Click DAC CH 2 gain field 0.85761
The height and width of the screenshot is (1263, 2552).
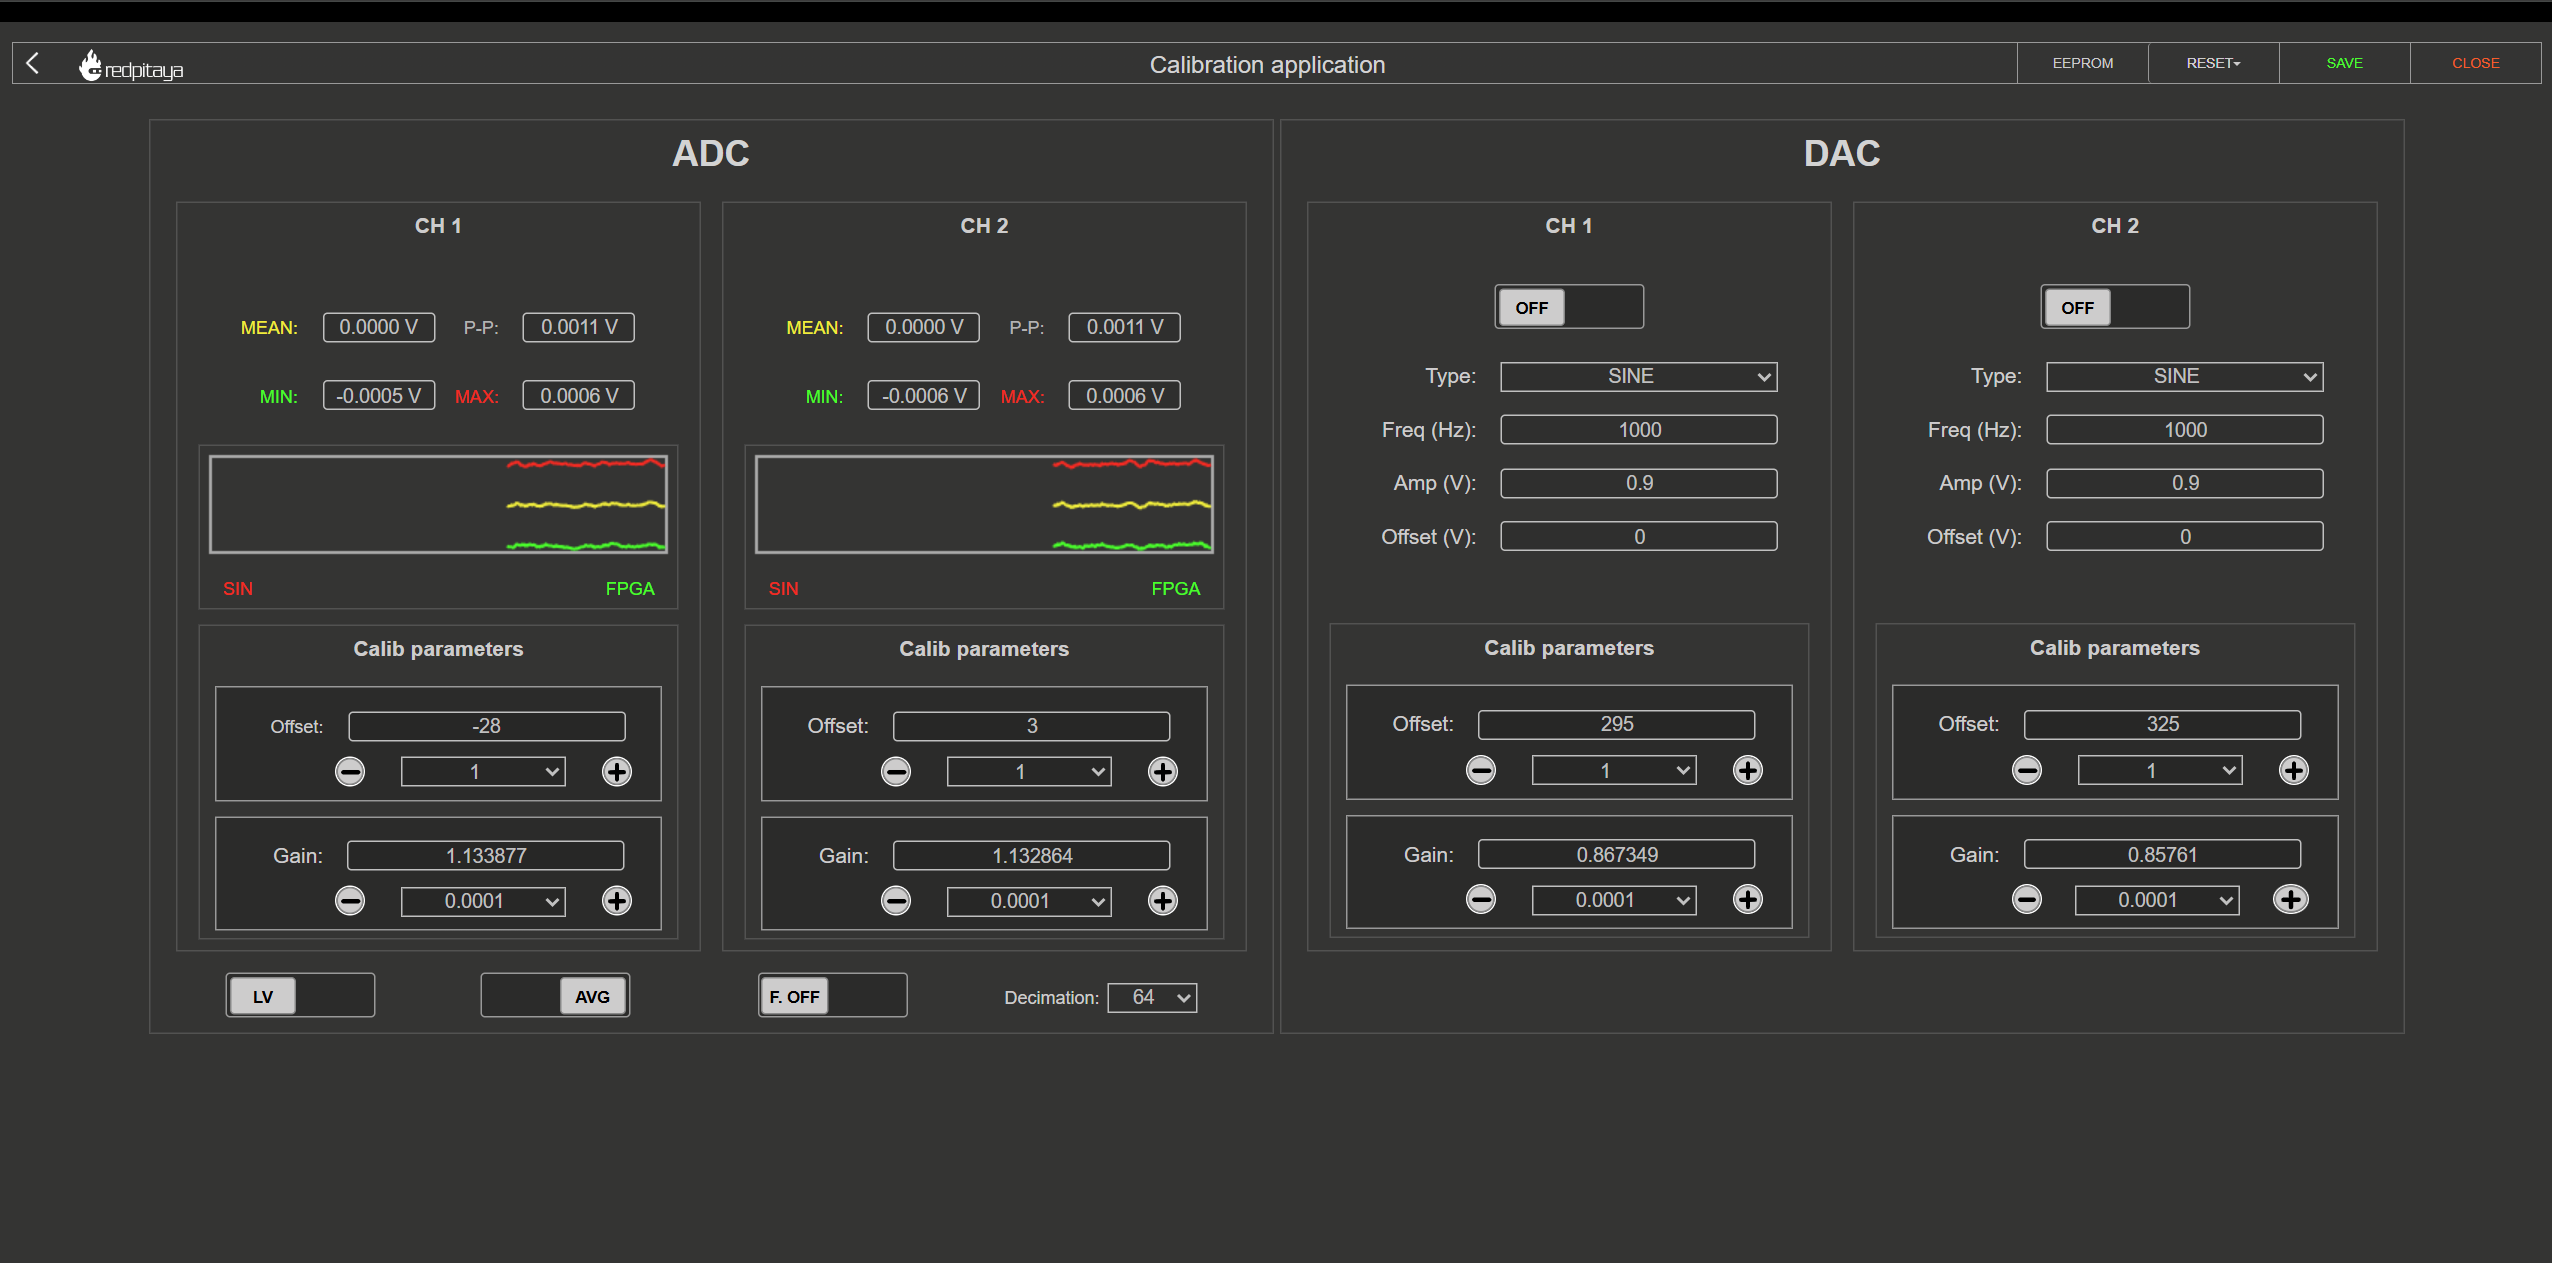[2163, 855]
